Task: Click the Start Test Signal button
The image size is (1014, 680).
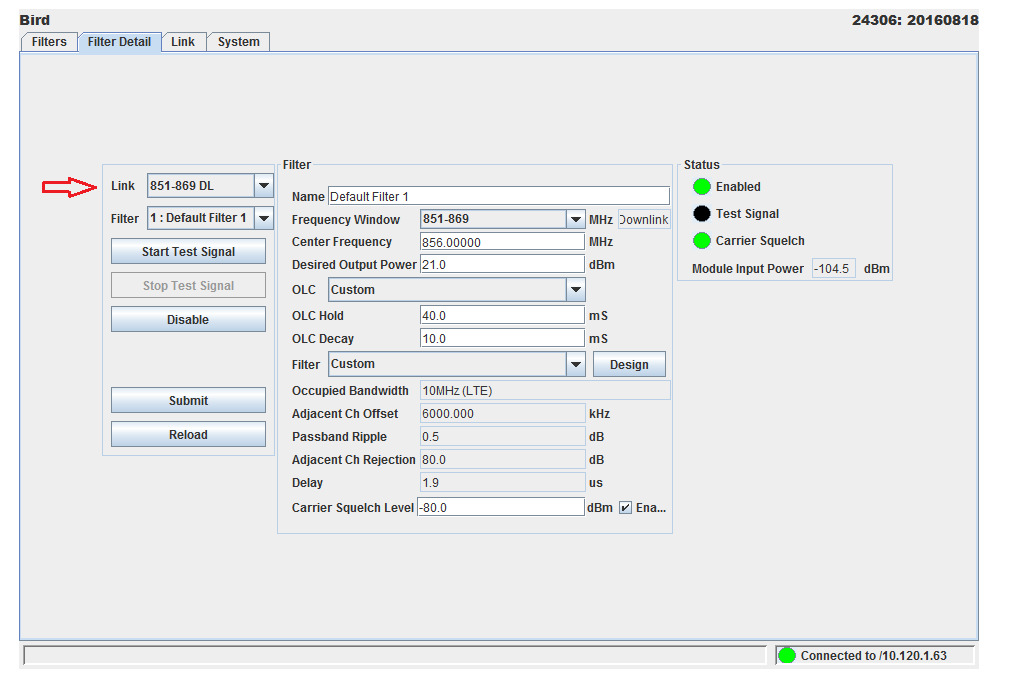Action: coord(188,251)
